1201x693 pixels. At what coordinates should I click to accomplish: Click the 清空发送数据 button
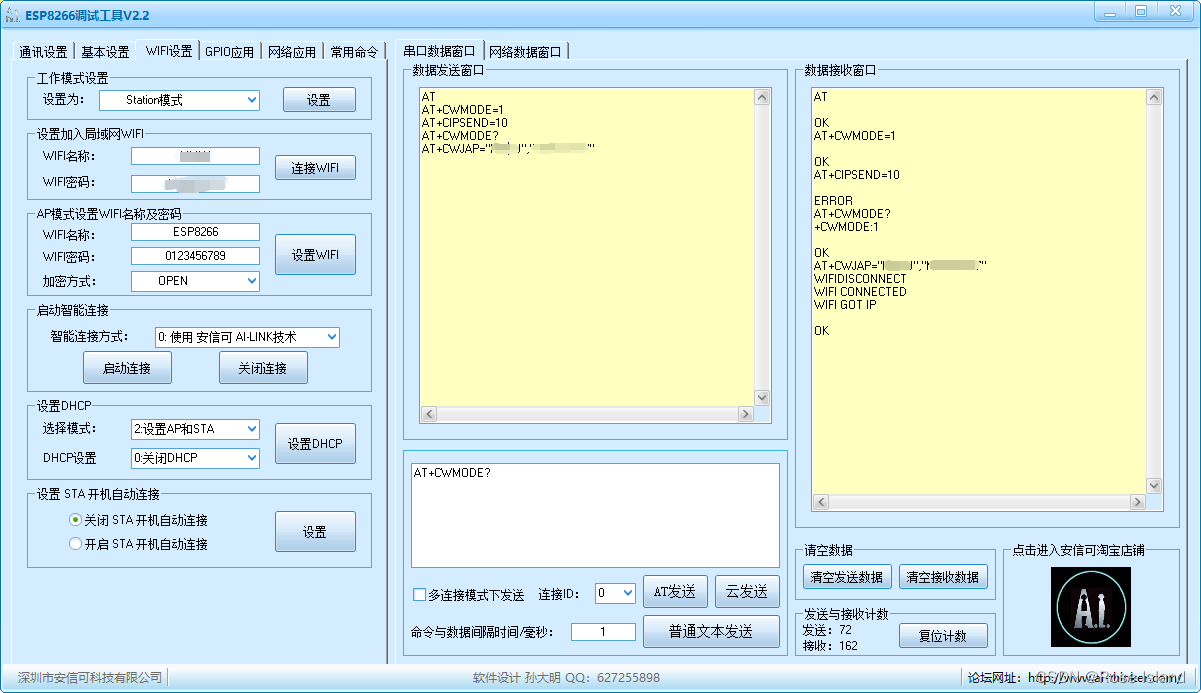click(x=846, y=577)
